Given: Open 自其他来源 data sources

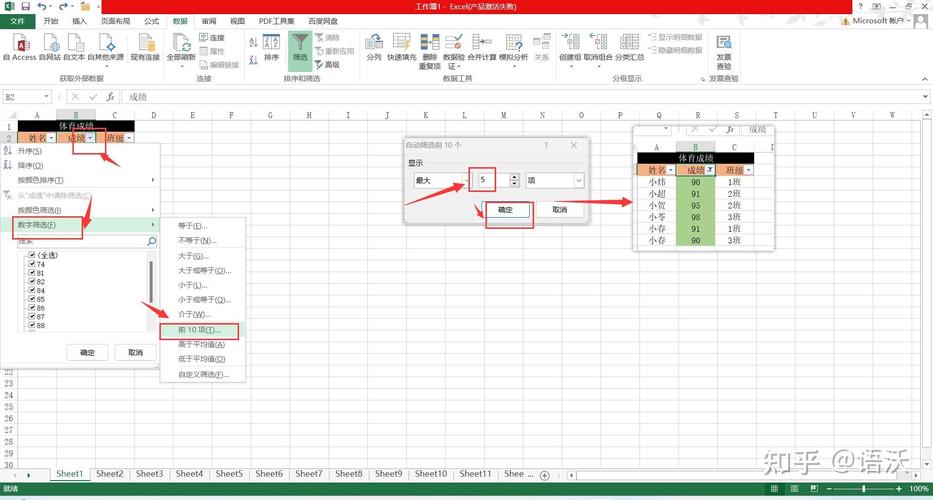Looking at the screenshot, I should pos(106,49).
